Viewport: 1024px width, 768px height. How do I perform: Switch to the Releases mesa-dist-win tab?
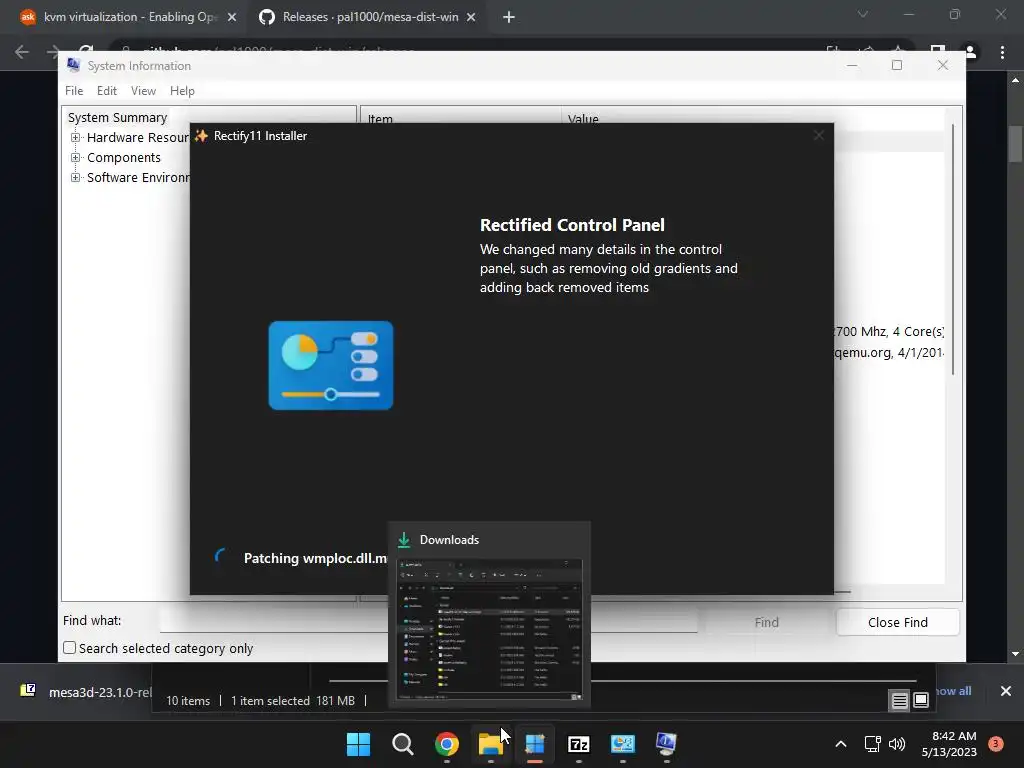370,17
